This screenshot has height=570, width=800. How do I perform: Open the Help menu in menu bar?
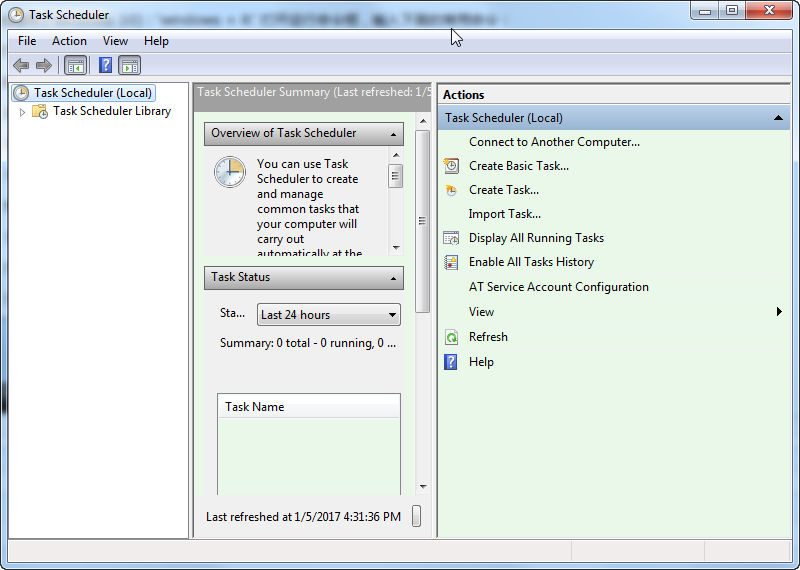[156, 41]
